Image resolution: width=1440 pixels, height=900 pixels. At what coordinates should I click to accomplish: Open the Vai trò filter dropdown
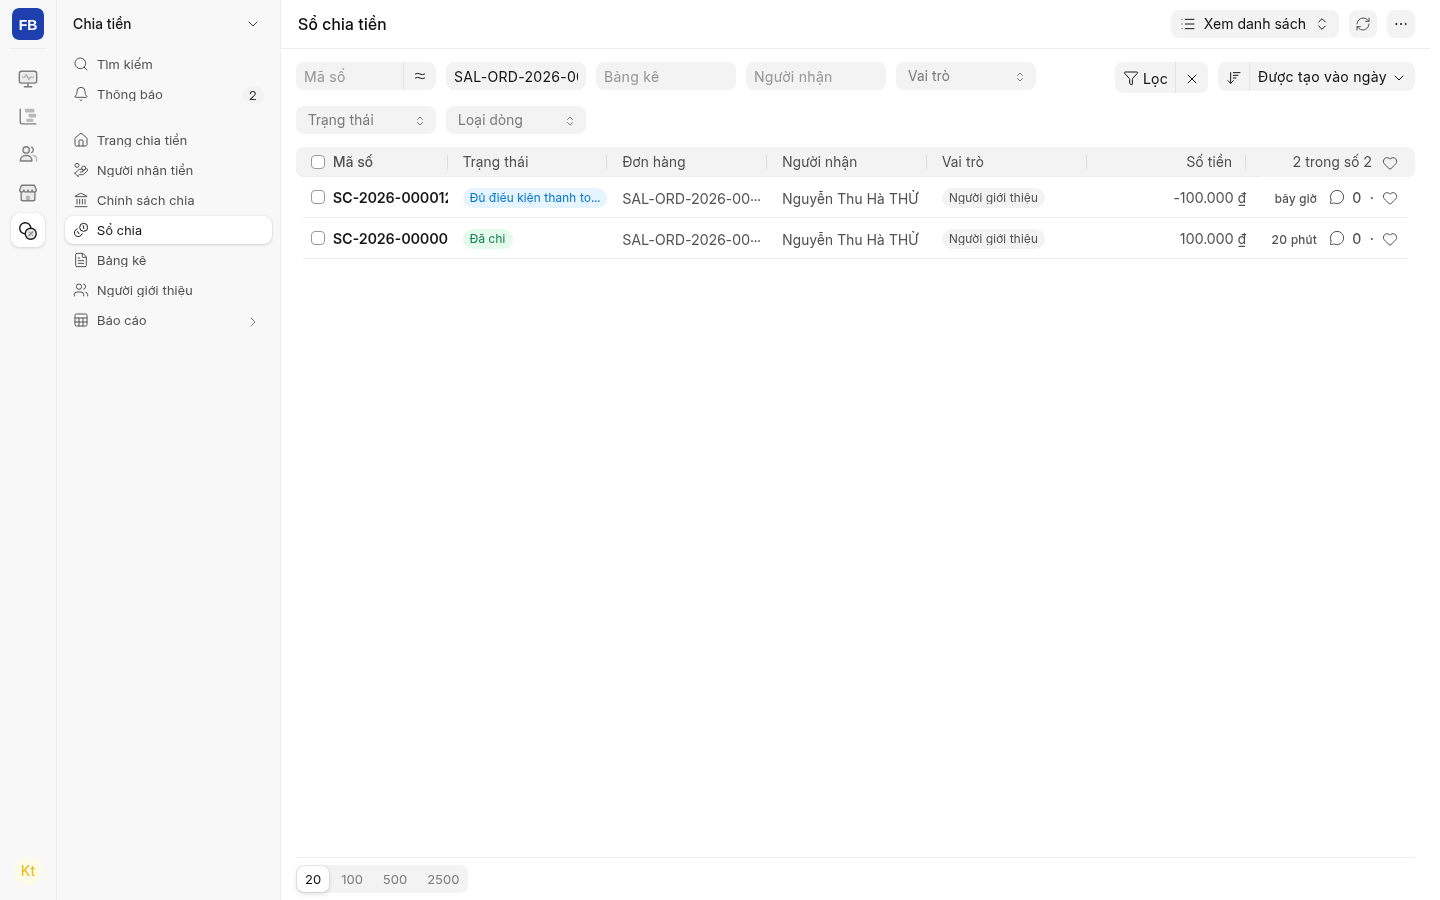[966, 76]
